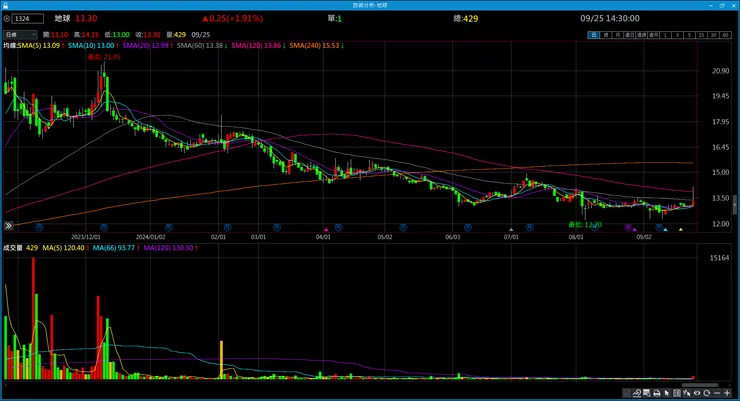Click the plus zoom-in icon
The height and width of the screenshot is (401, 740).
(x=727, y=393)
